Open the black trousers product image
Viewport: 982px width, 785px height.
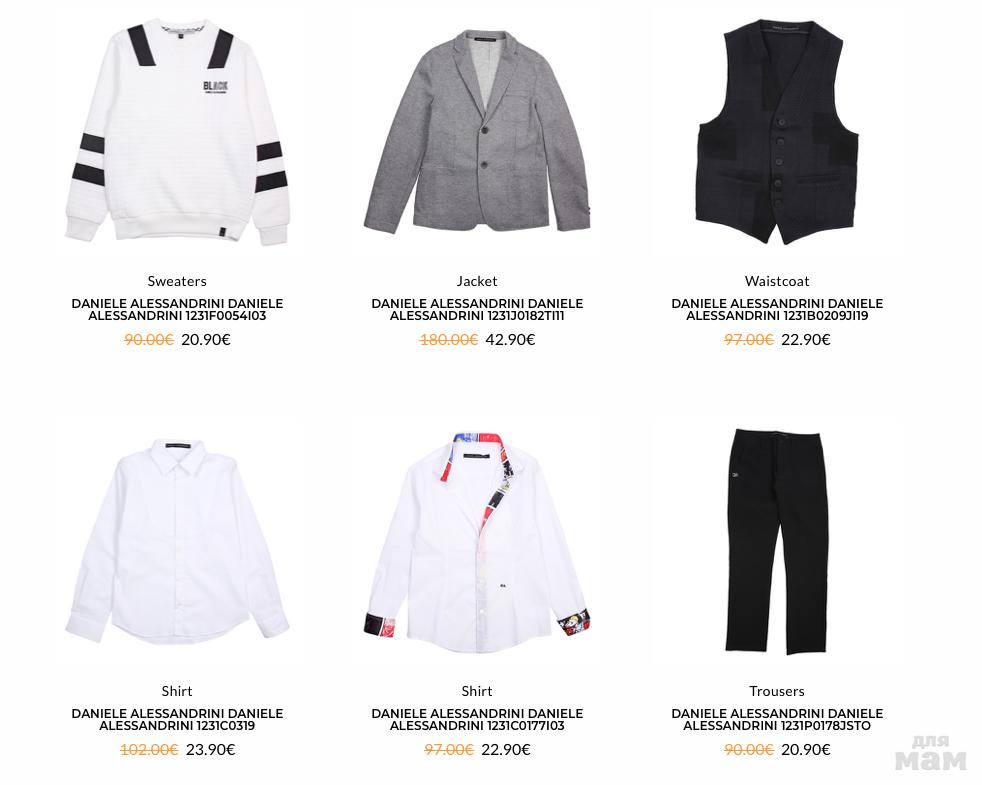(x=777, y=542)
